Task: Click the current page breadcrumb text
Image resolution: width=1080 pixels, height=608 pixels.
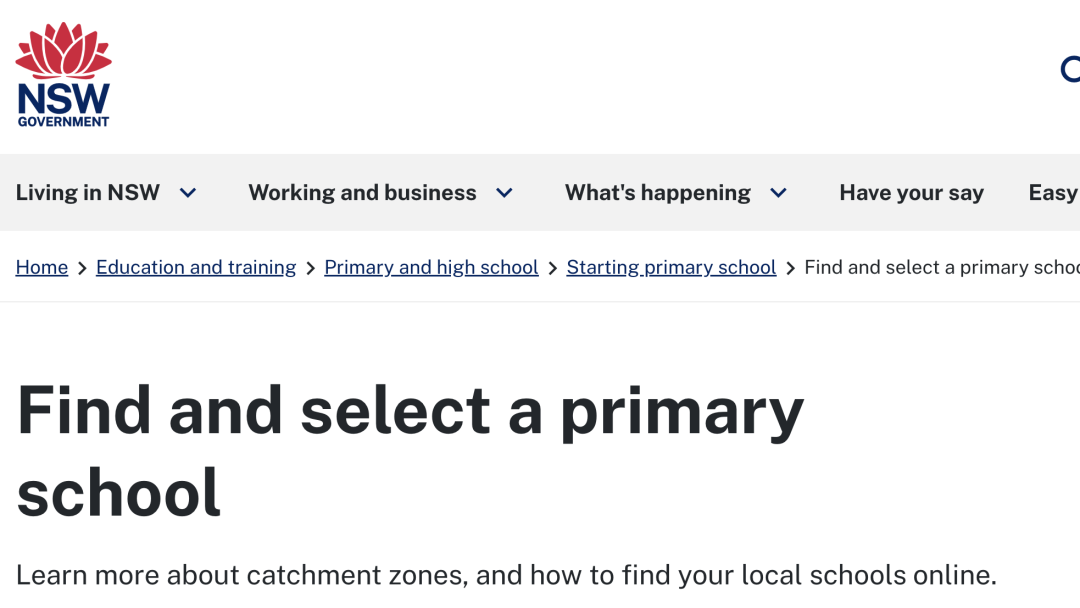Action: click(940, 268)
